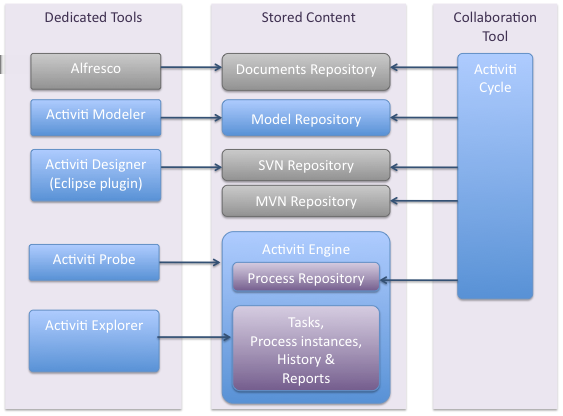Screen dimensions: 563x416
Task: Click the Collaboration Tool heading
Action: pos(495,27)
